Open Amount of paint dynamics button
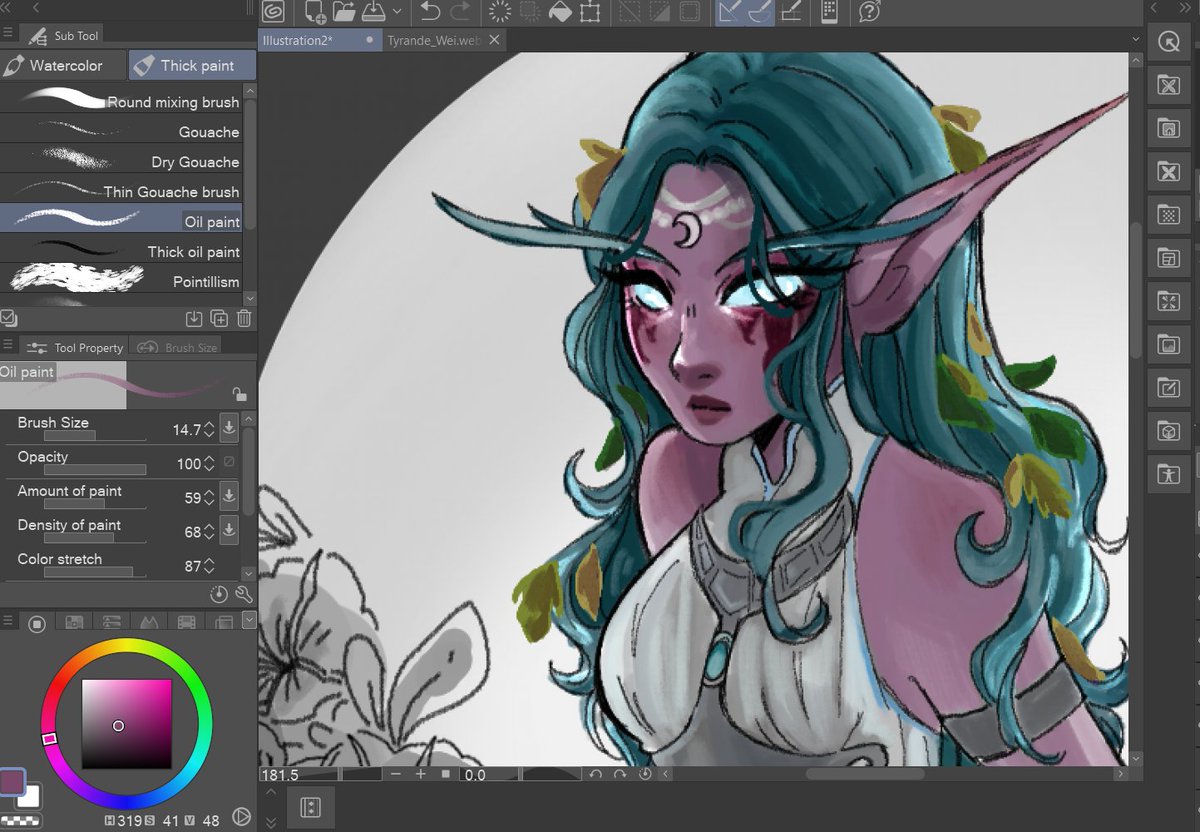 229,496
